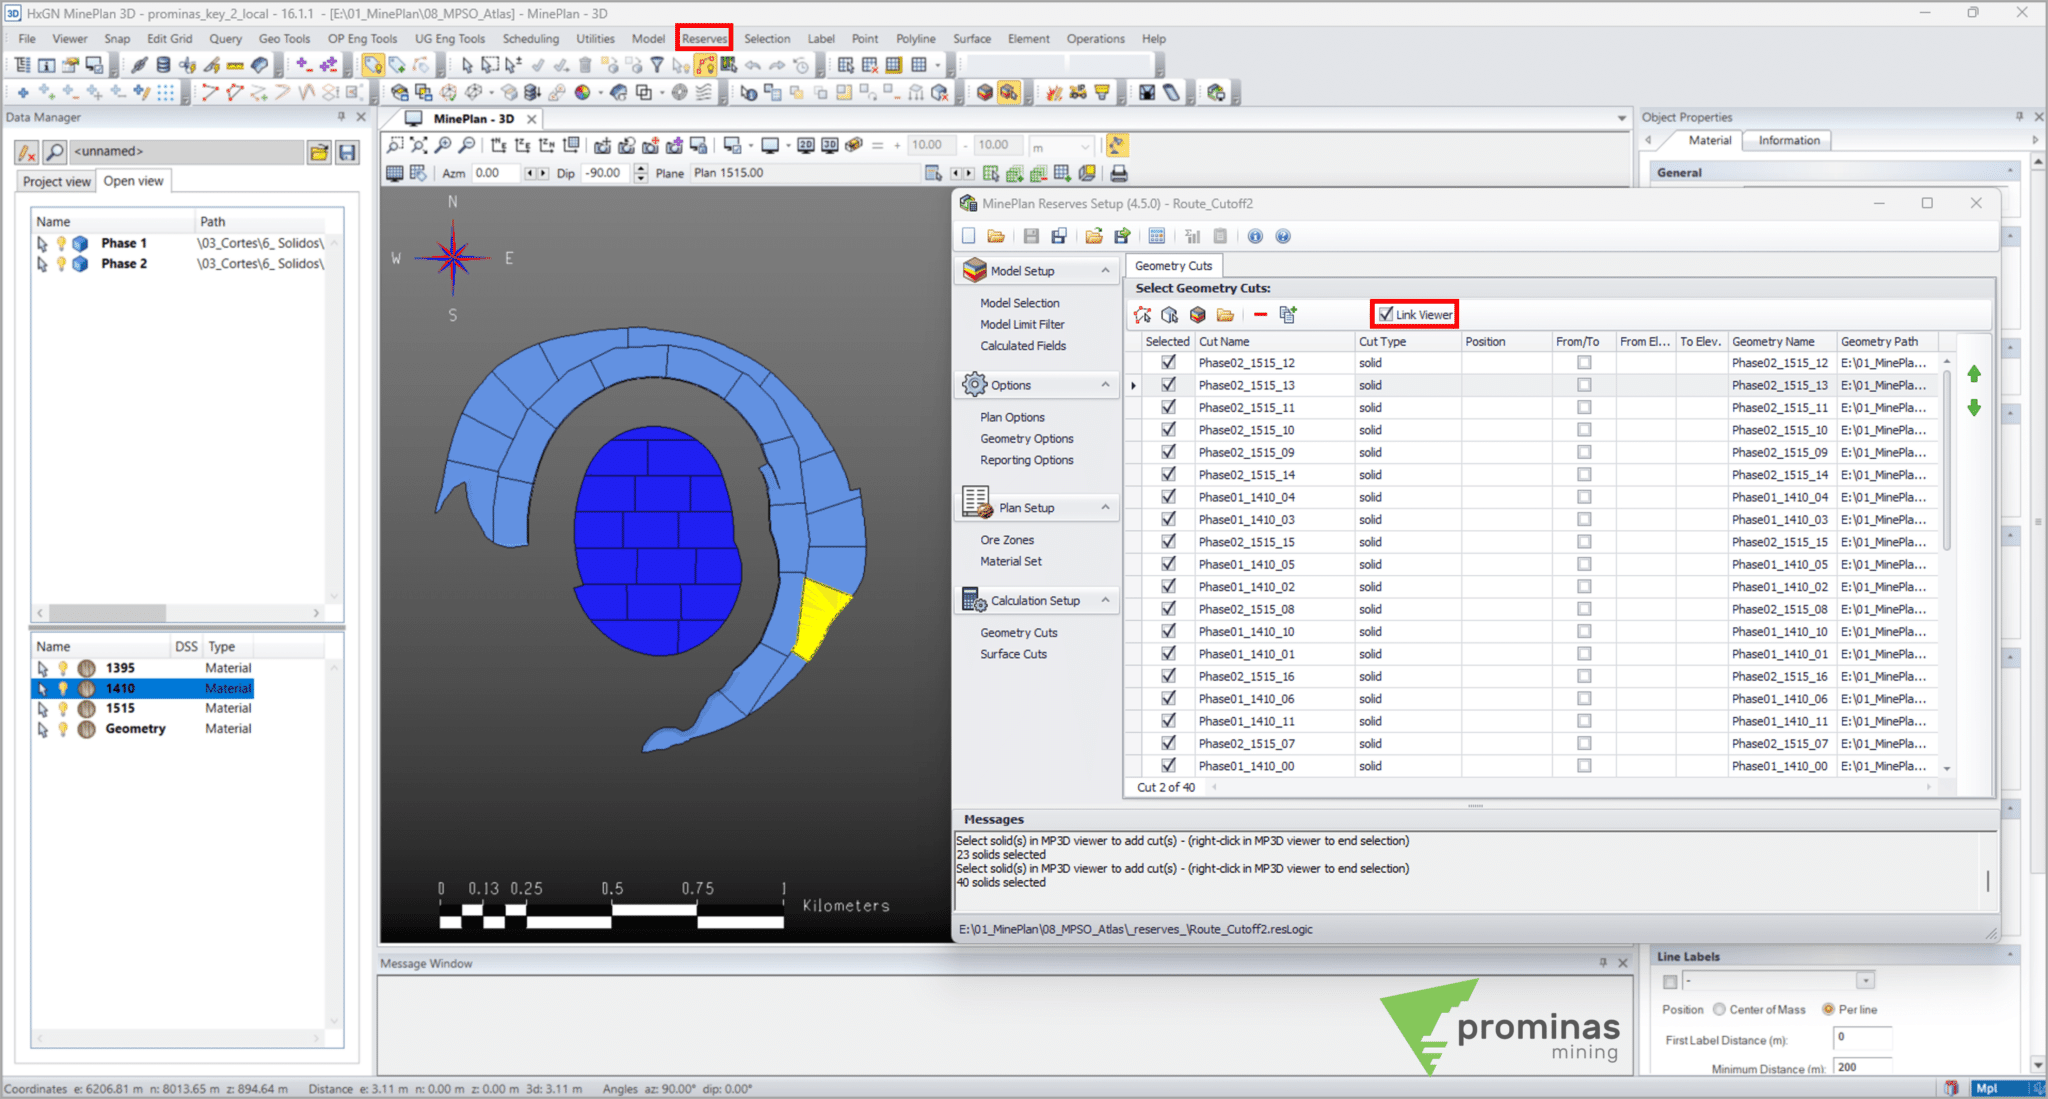The image size is (2048, 1099).
Task: Uncheck Selected box for Phase02_1515_13
Action: coord(1168,385)
